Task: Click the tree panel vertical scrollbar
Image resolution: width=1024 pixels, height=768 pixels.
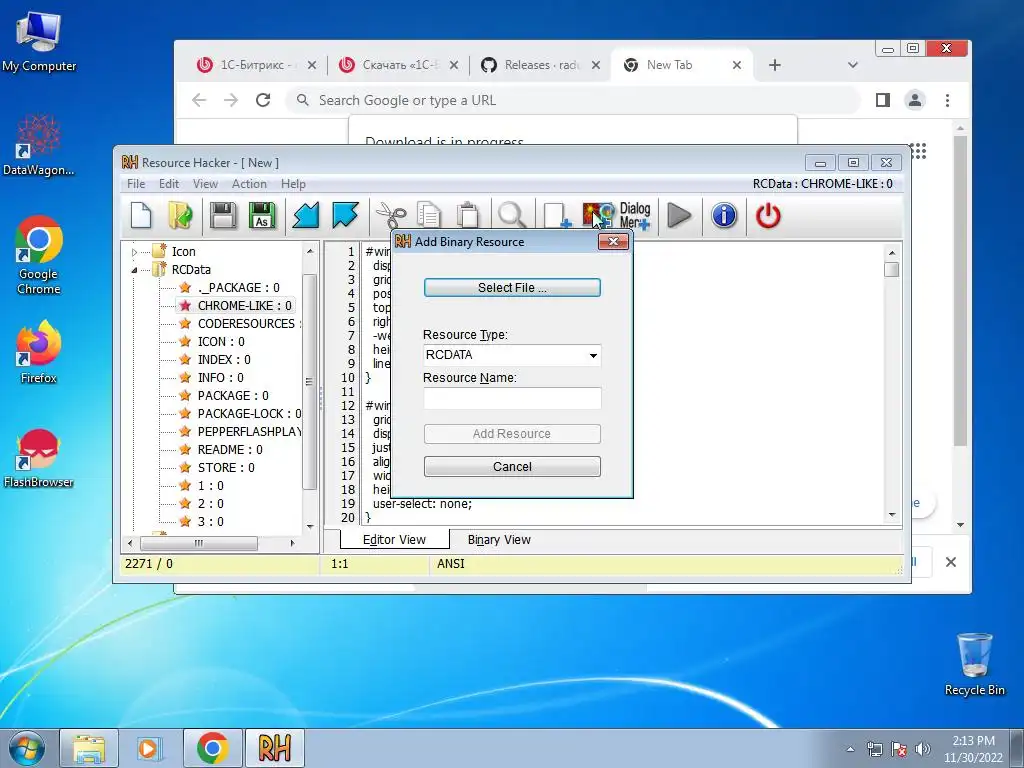Action: [310, 381]
